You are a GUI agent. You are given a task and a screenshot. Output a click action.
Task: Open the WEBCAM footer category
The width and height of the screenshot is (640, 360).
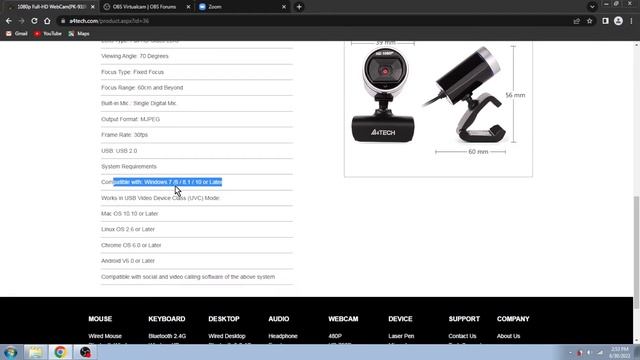(343, 319)
